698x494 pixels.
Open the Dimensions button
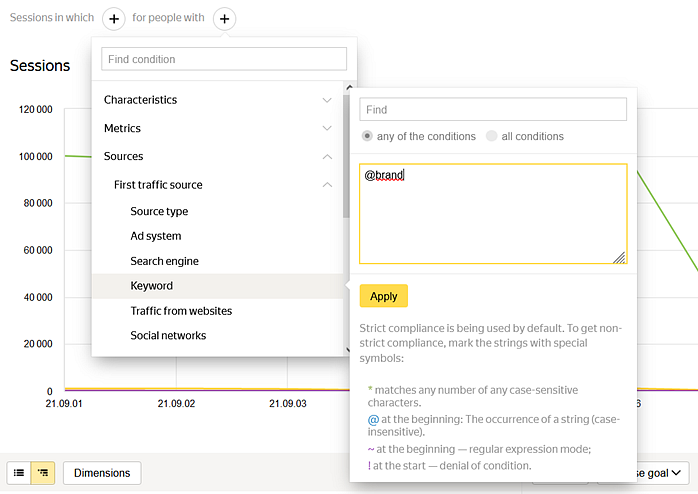coord(102,473)
